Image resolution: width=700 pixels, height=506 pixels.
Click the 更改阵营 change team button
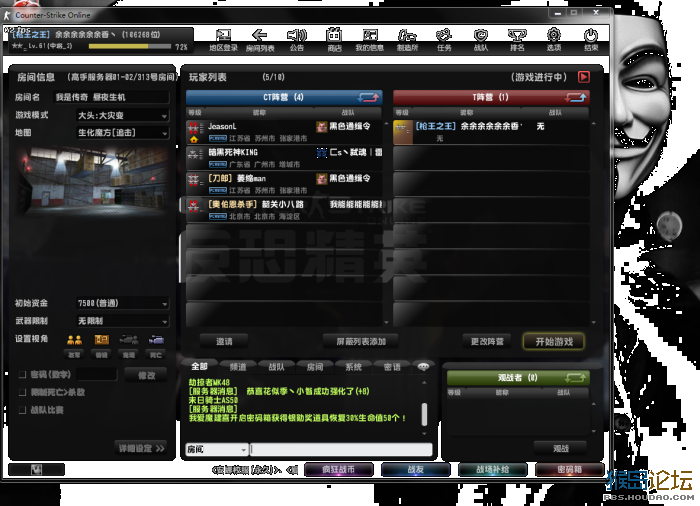487,342
